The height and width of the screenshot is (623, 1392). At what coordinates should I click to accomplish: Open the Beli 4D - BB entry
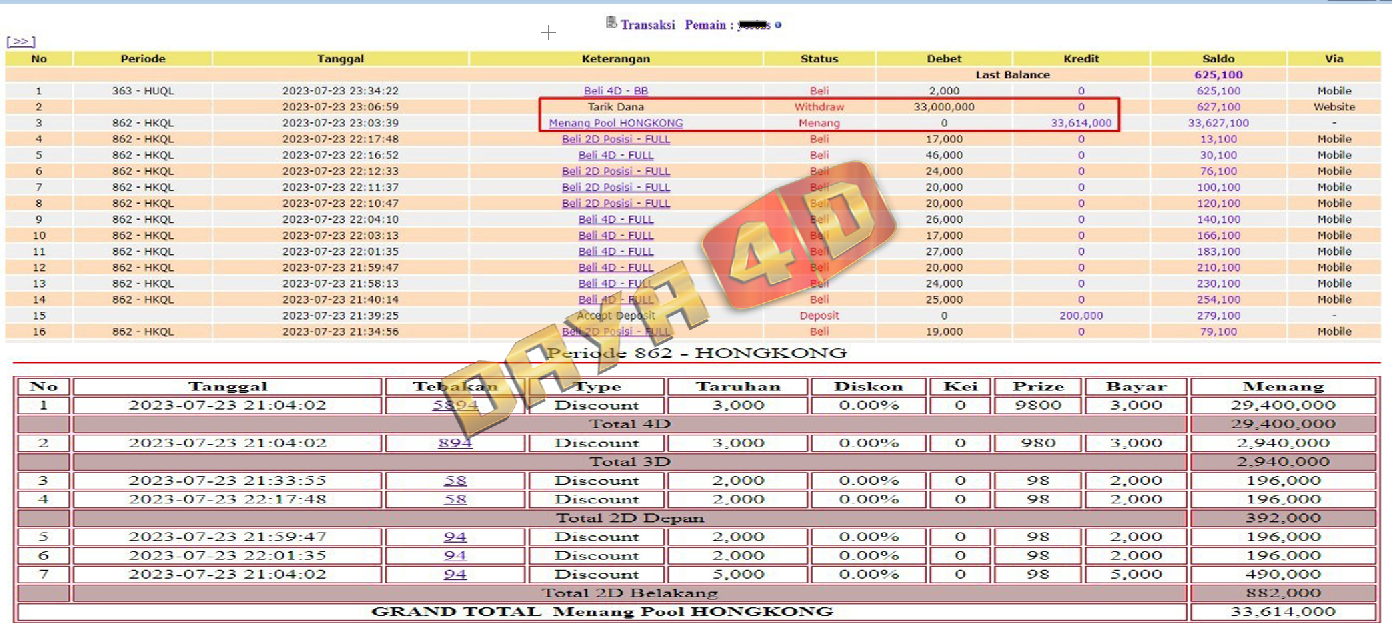pos(616,91)
